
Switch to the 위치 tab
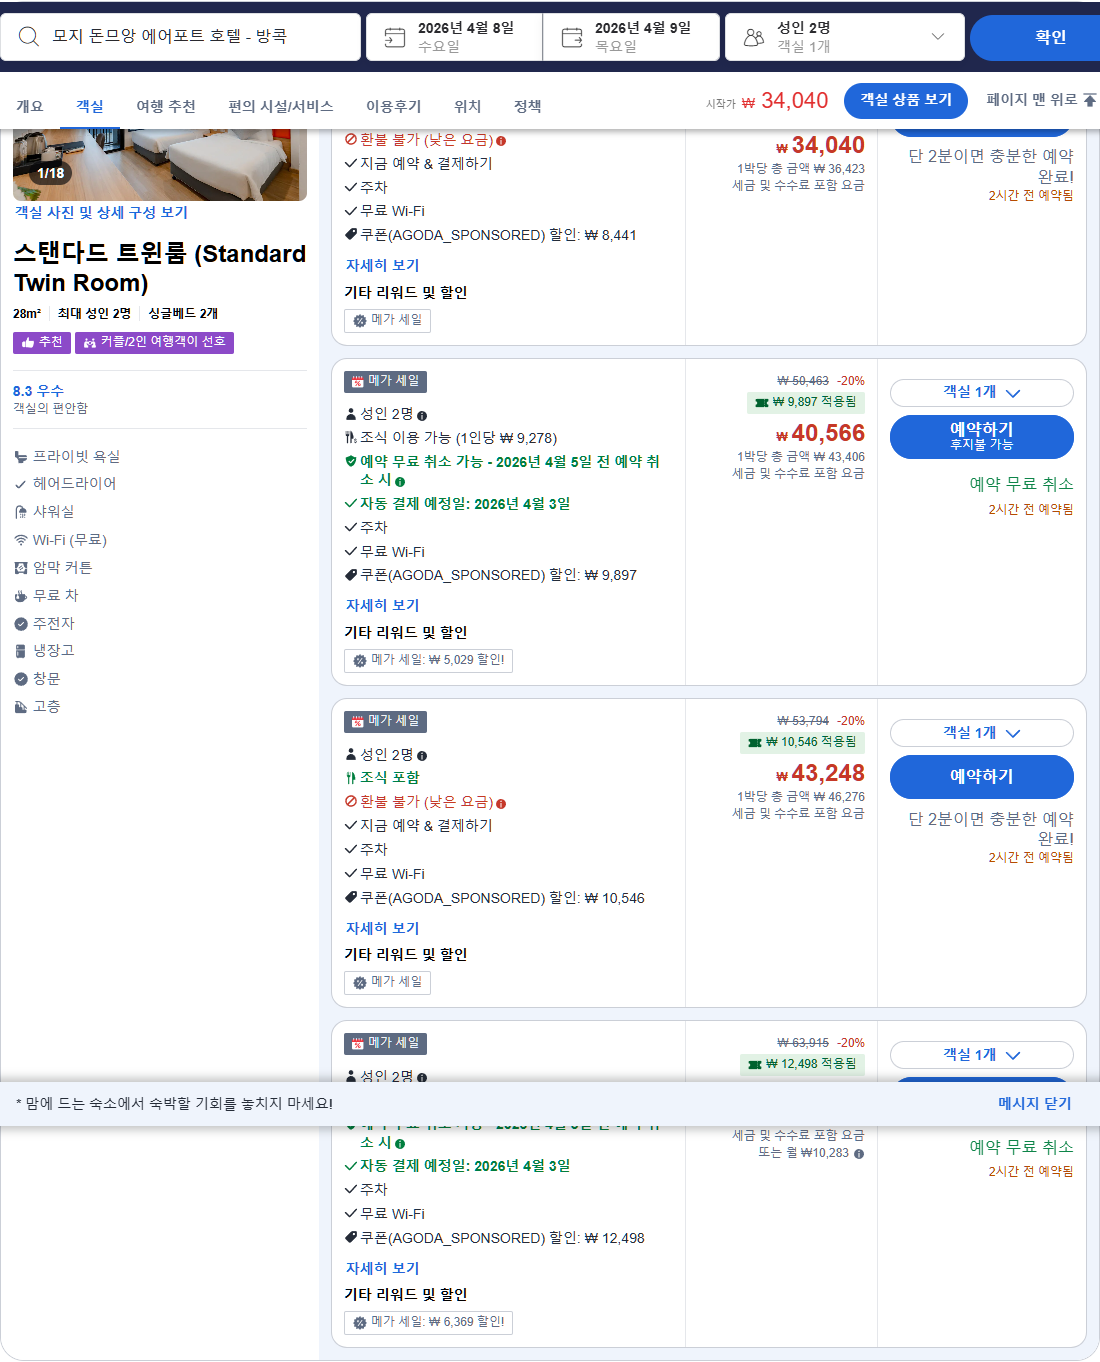466,106
